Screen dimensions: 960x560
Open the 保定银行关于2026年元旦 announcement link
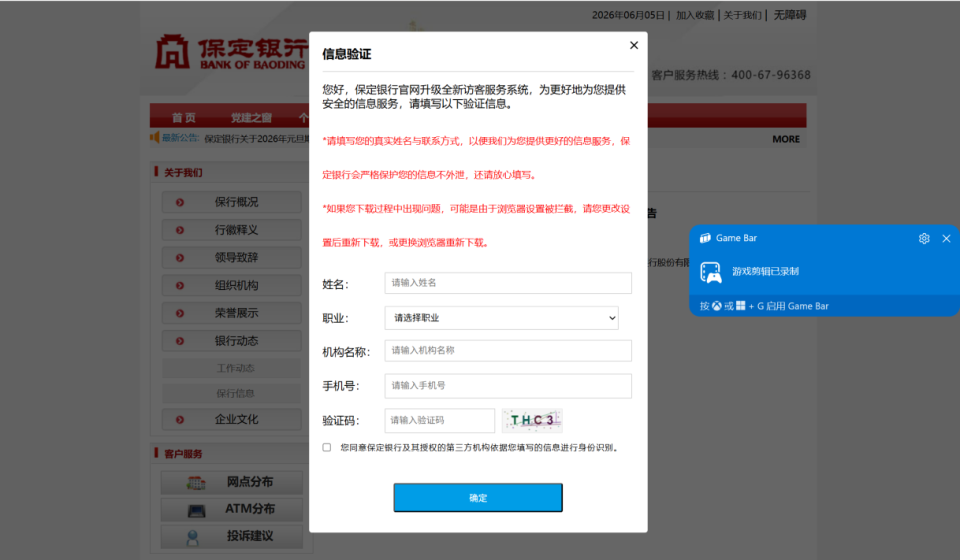[x=257, y=139]
